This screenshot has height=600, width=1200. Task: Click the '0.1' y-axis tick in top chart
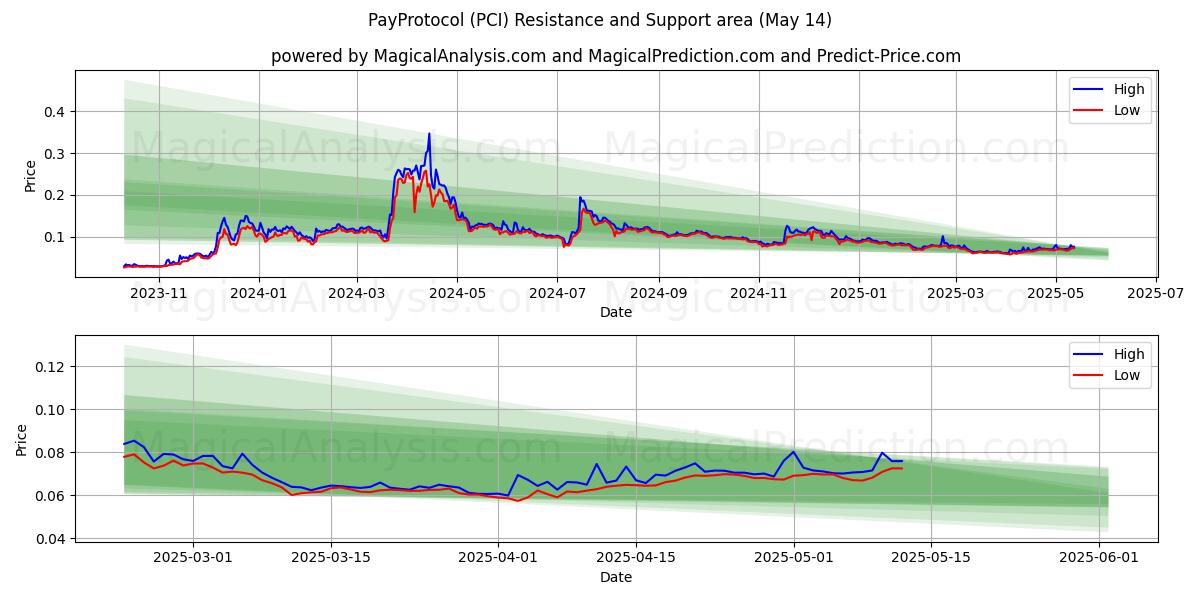[x=57, y=238]
